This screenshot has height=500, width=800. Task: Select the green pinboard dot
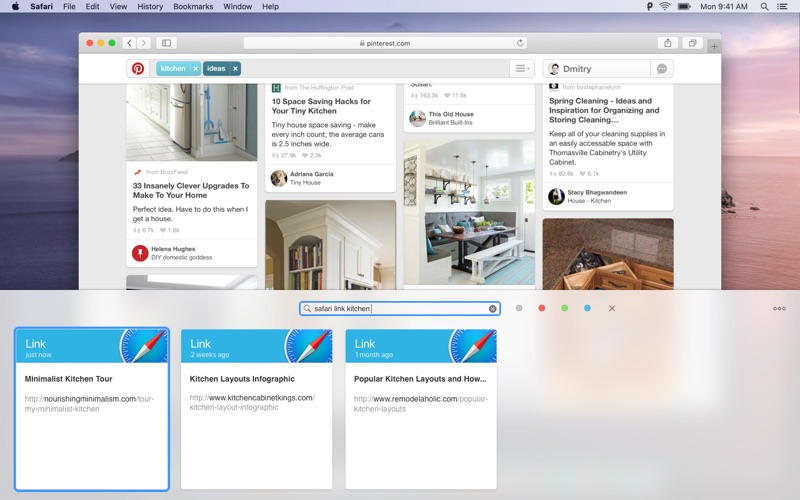564,308
